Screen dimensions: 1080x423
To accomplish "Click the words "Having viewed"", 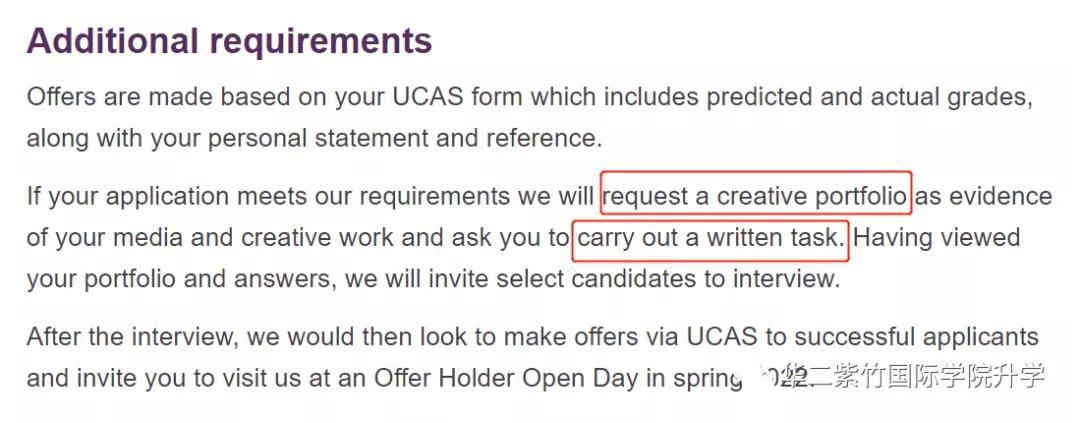I will coord(937,238).
